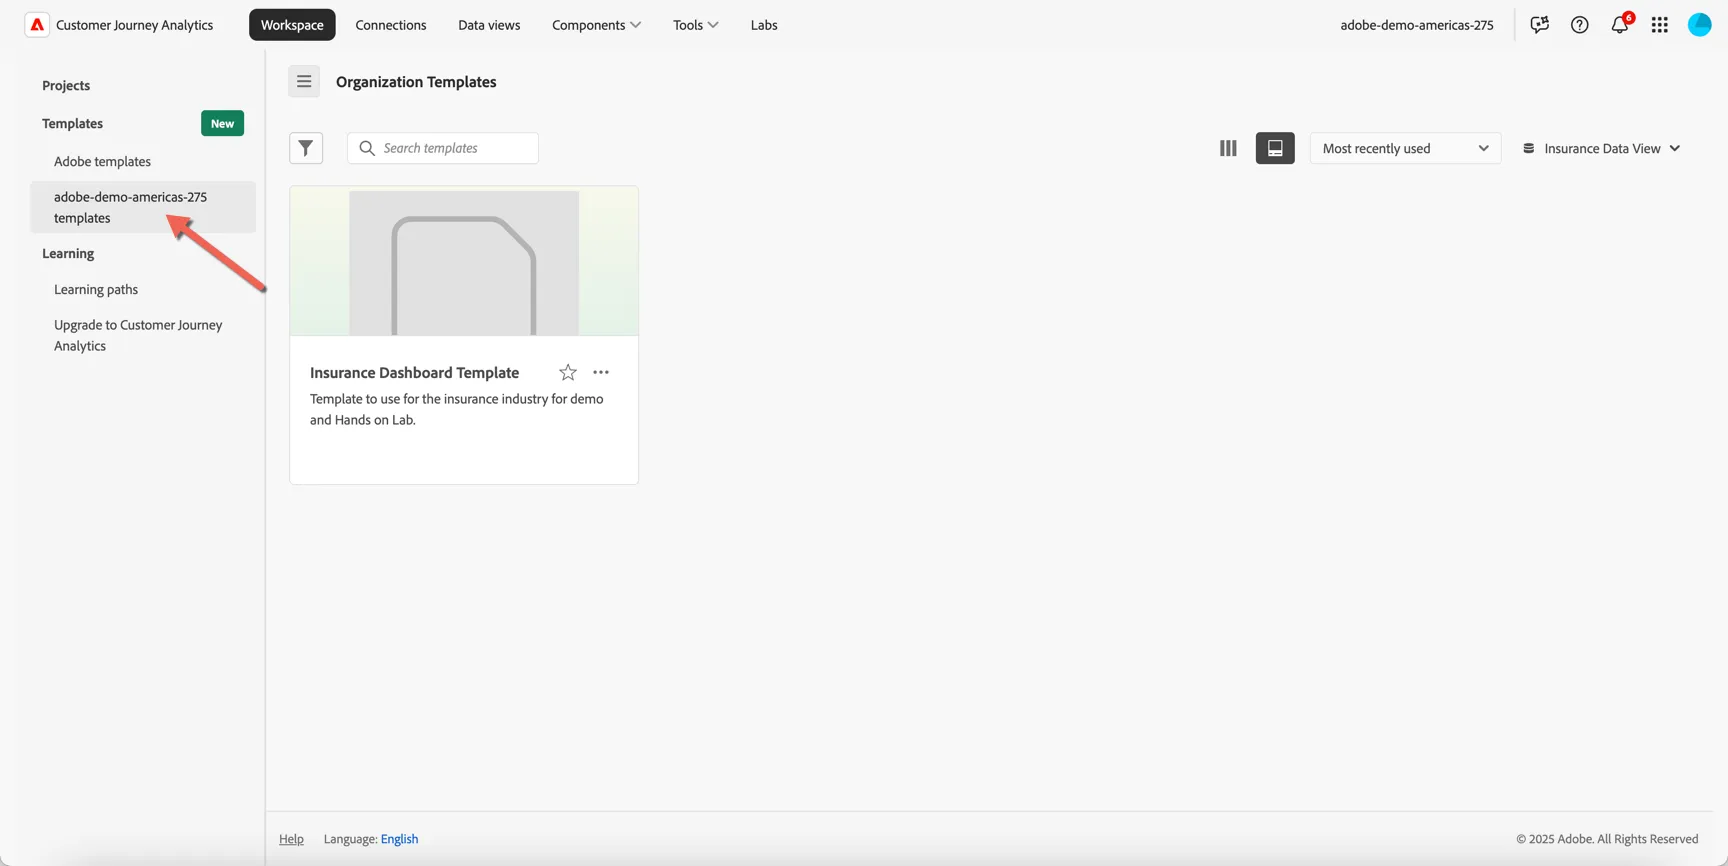Select Templates in the sidebar

click(x=73, y=124)
